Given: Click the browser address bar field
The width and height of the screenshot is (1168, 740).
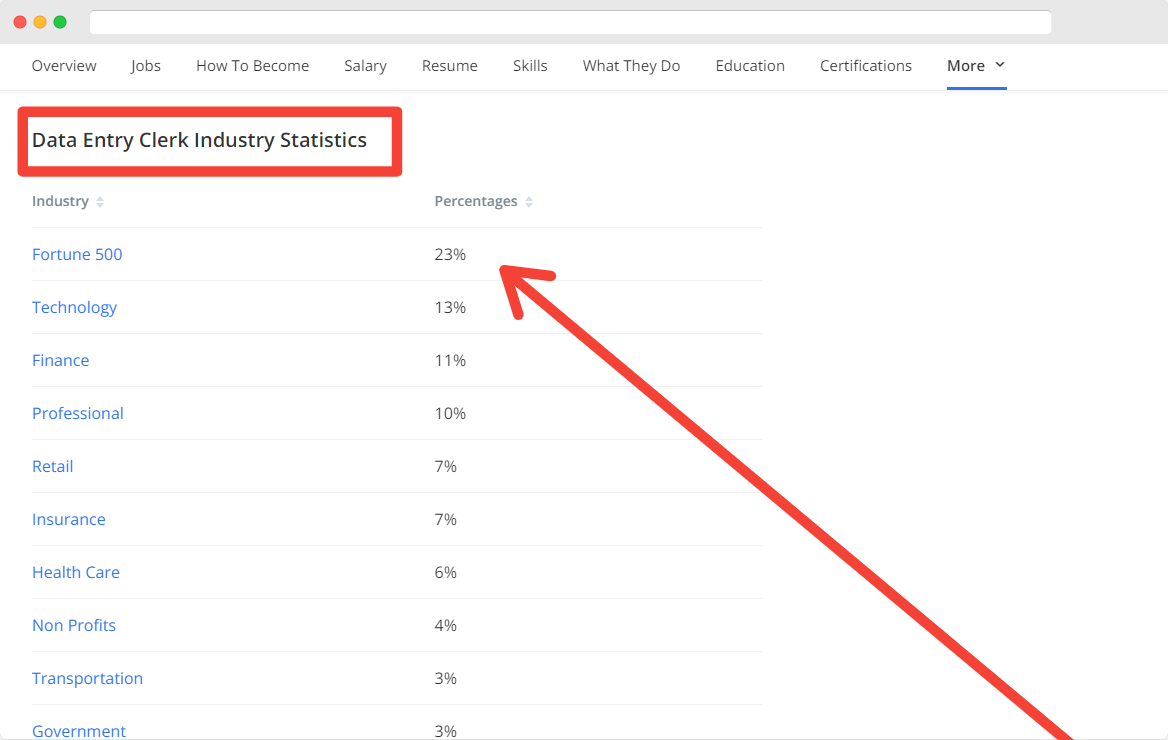Looking at the screenshot, I should 570,22.
